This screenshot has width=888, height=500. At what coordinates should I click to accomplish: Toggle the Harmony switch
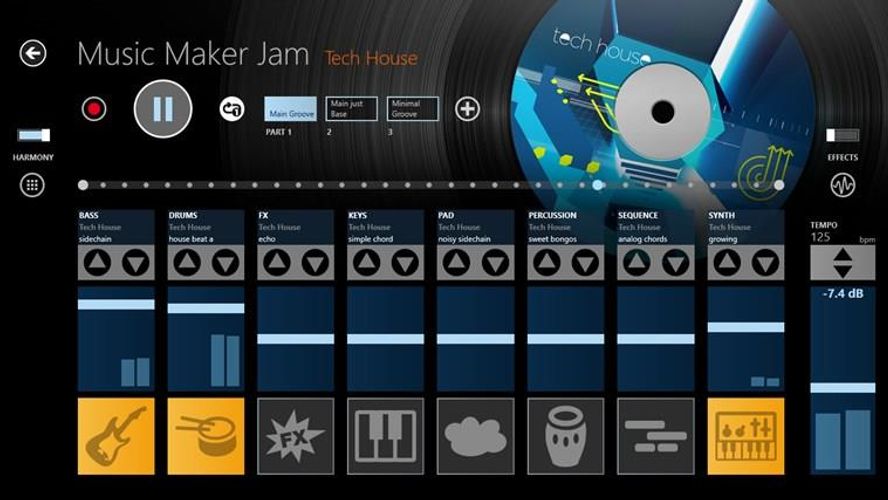pyautogui.click(x=34, y=135)
